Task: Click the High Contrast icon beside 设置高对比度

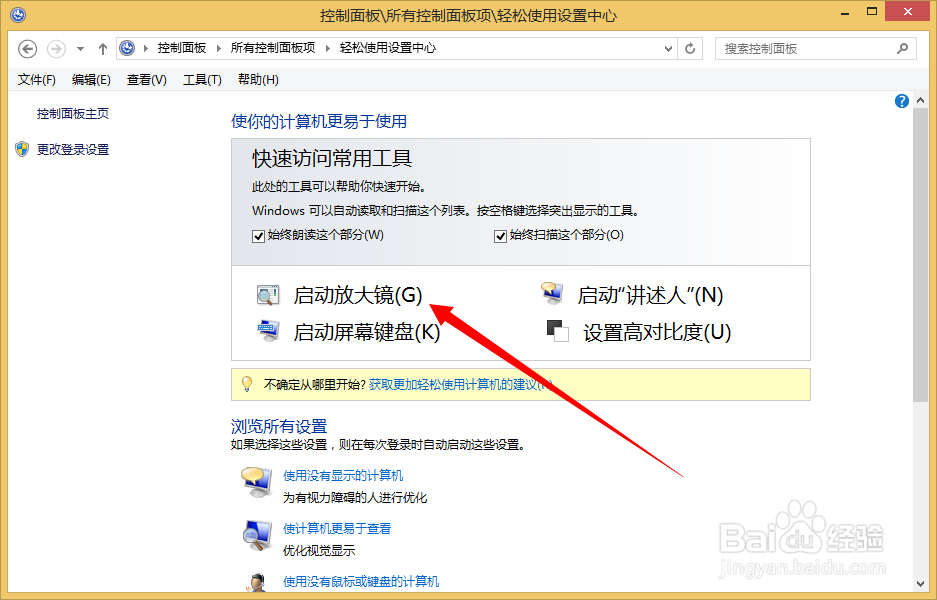Action: (556, 329)
